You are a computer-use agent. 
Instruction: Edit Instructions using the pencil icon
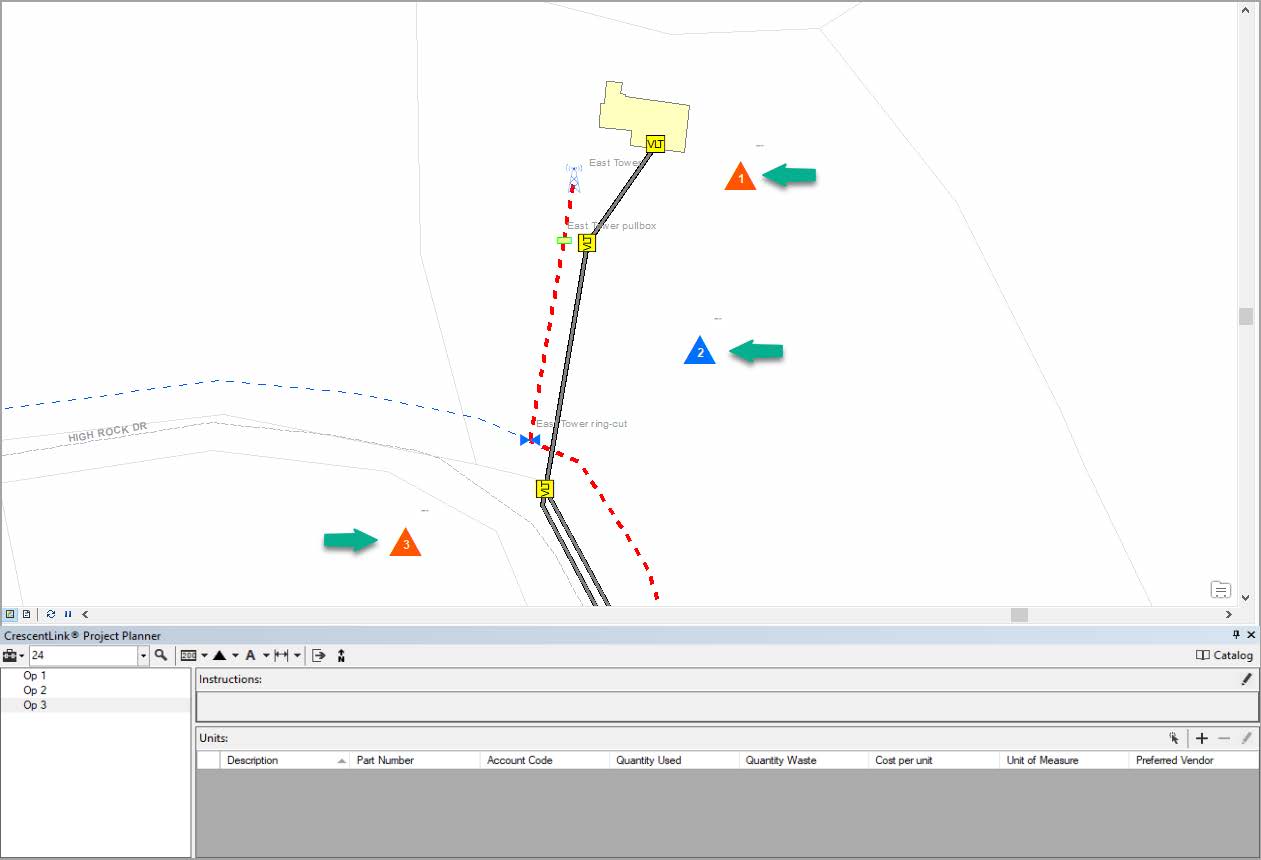[x=1246, y=679]
